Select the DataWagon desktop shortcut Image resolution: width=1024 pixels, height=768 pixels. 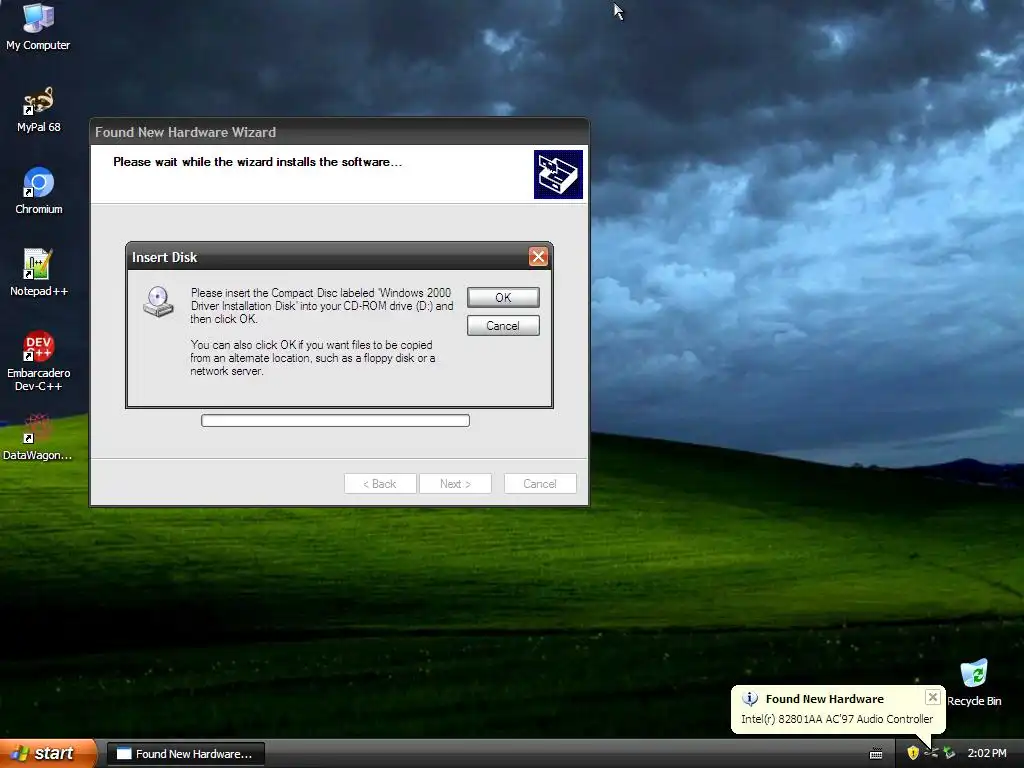pyautogui.click(x=38, y=437)
